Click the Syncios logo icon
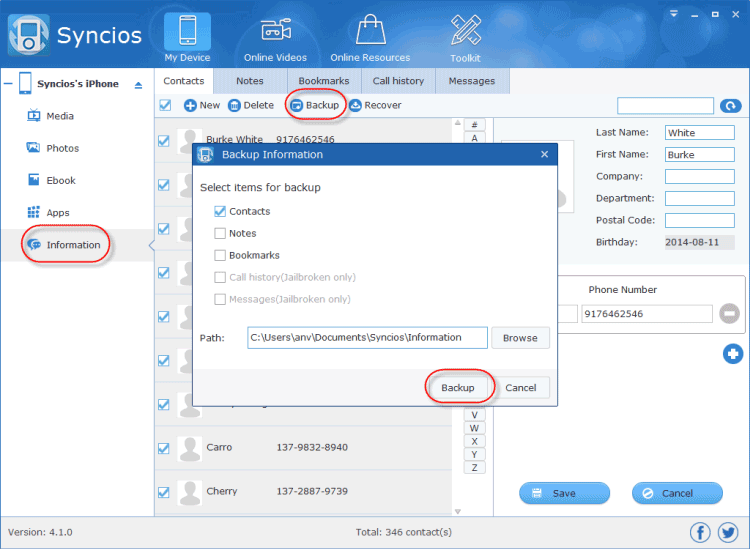This screenshot has height=549, width=750. pyautogui.click(x=28, y=35)
